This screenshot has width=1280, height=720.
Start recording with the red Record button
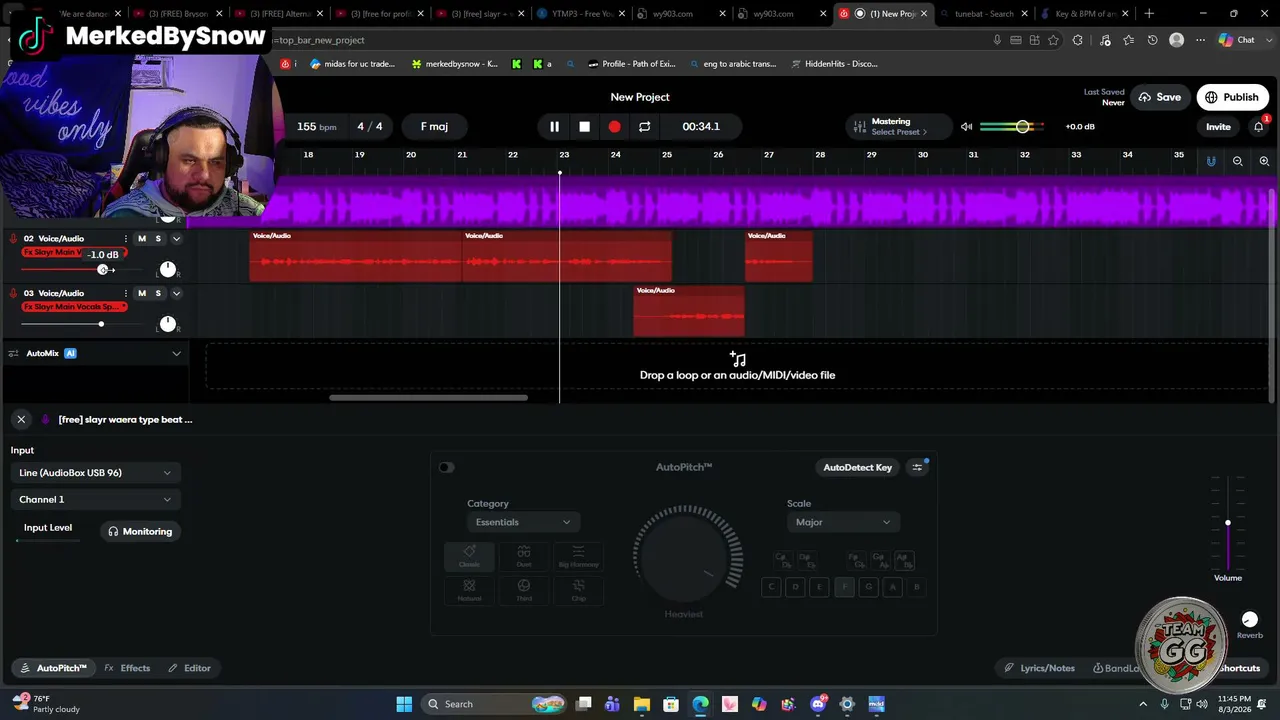point(614,127)
